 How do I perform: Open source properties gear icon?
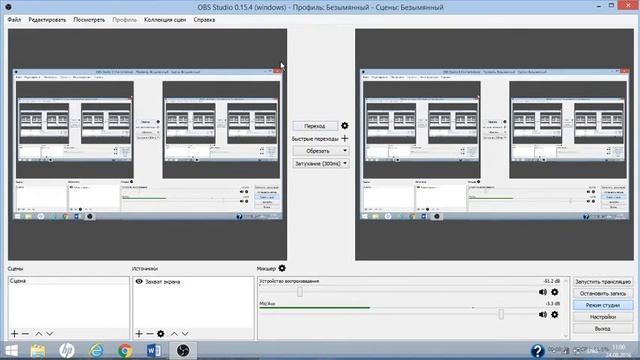coord(161,334)
